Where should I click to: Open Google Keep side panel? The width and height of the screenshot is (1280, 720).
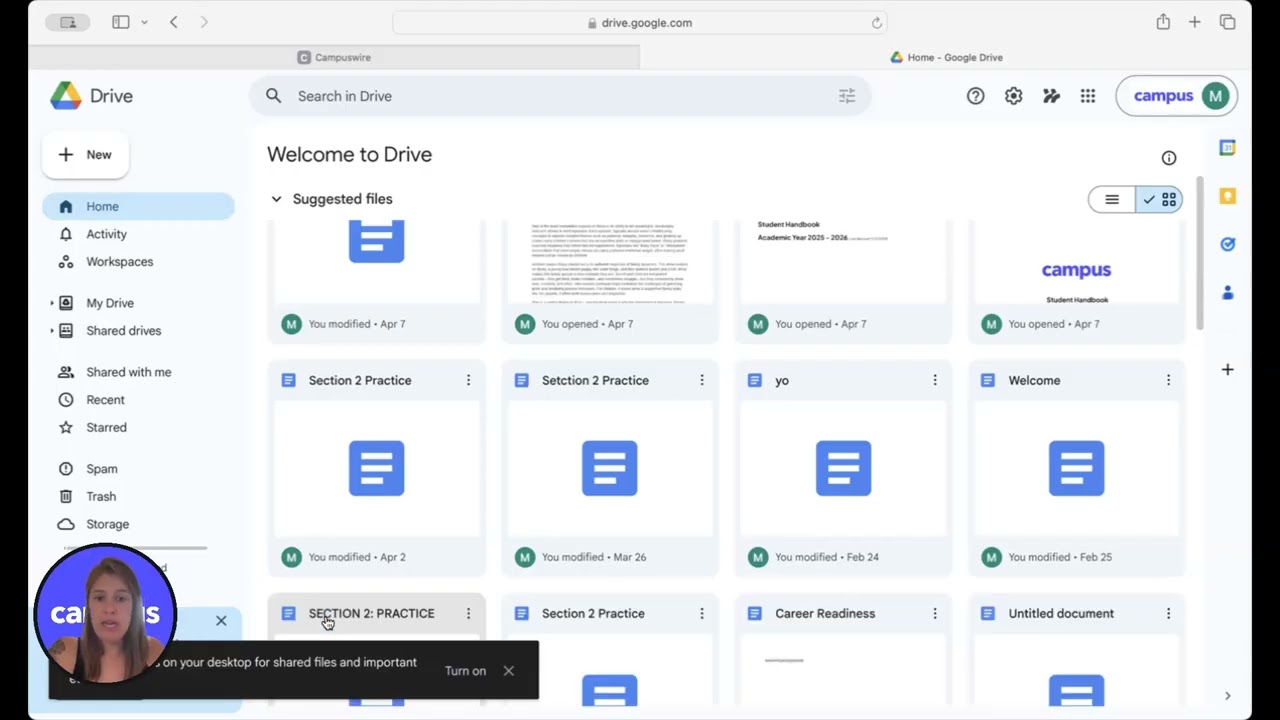1228,196
